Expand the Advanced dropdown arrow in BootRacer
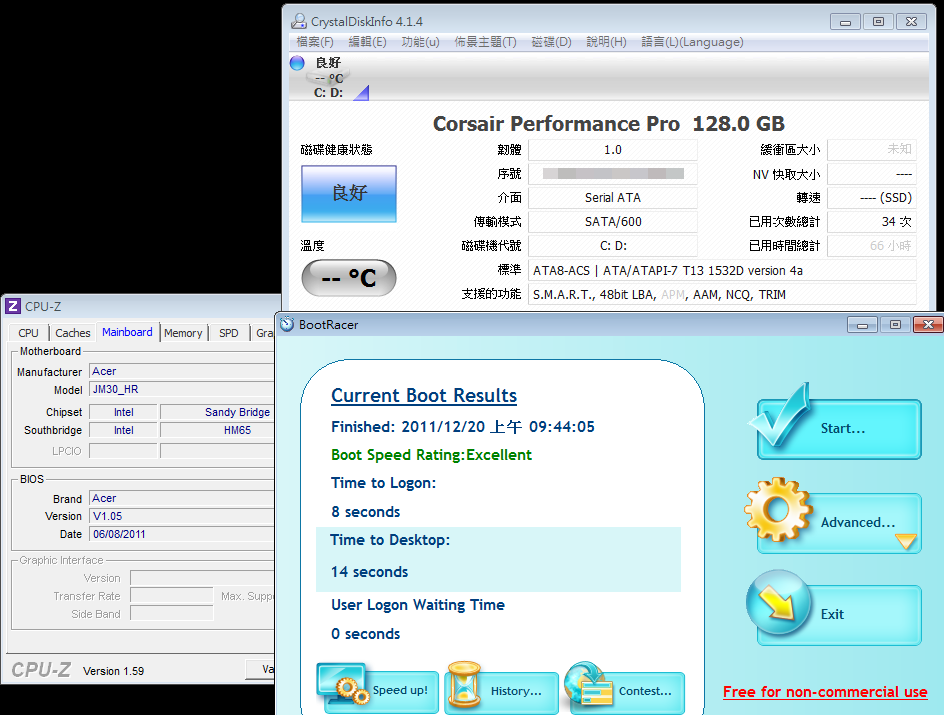This screenshot has height=715, width=944. [x=905, y=541]
